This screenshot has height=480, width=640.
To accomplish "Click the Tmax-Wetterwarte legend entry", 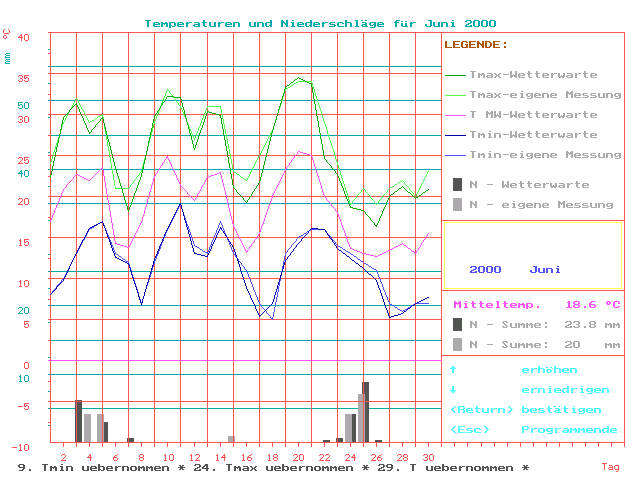I will (x=532, y=75).
